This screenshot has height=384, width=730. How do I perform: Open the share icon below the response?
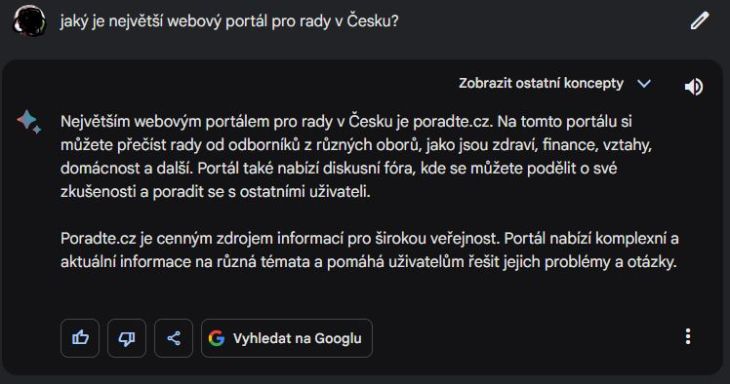click(x=174, y=338)
